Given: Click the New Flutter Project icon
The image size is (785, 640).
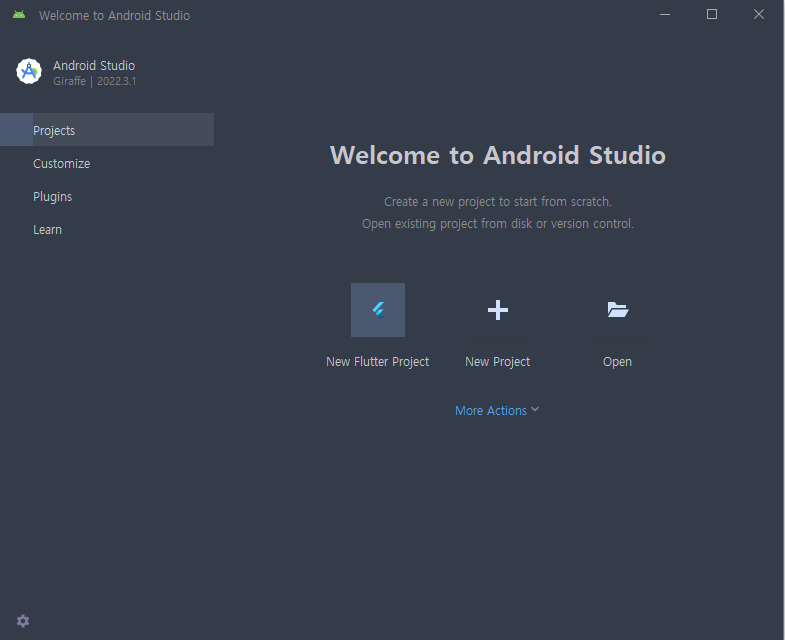Looking at the screenshot, I should [x=378, y=310].
